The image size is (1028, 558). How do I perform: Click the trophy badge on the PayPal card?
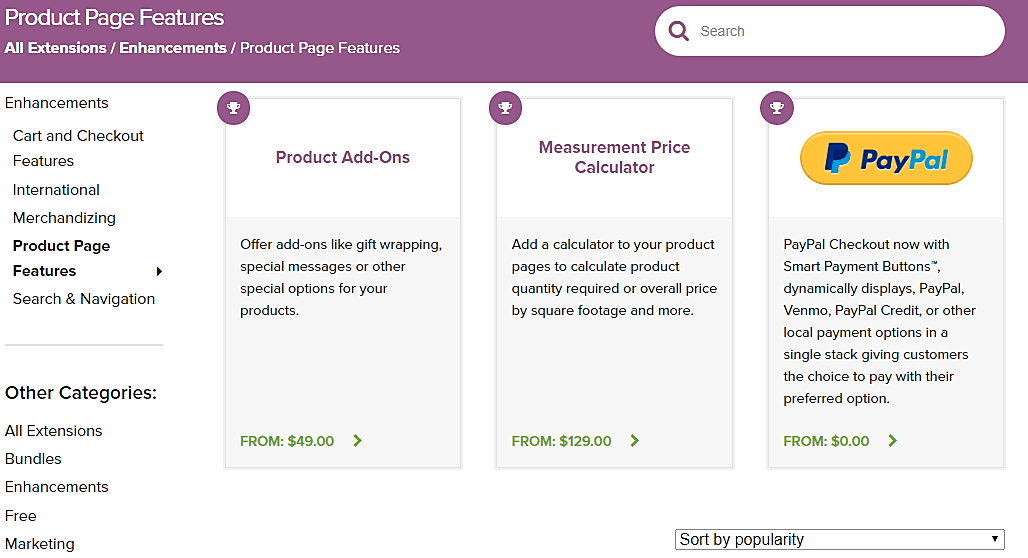click(x=777, y=107)
